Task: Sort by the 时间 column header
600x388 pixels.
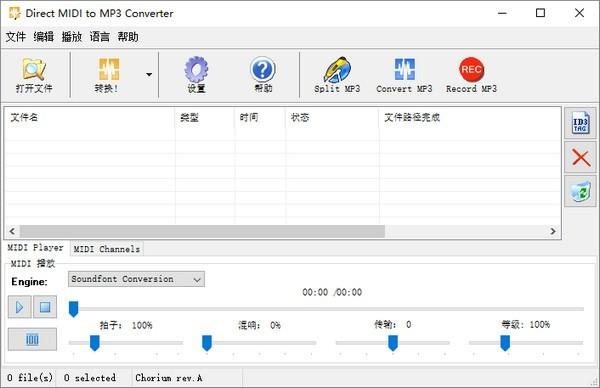Action: pos(260,117)
